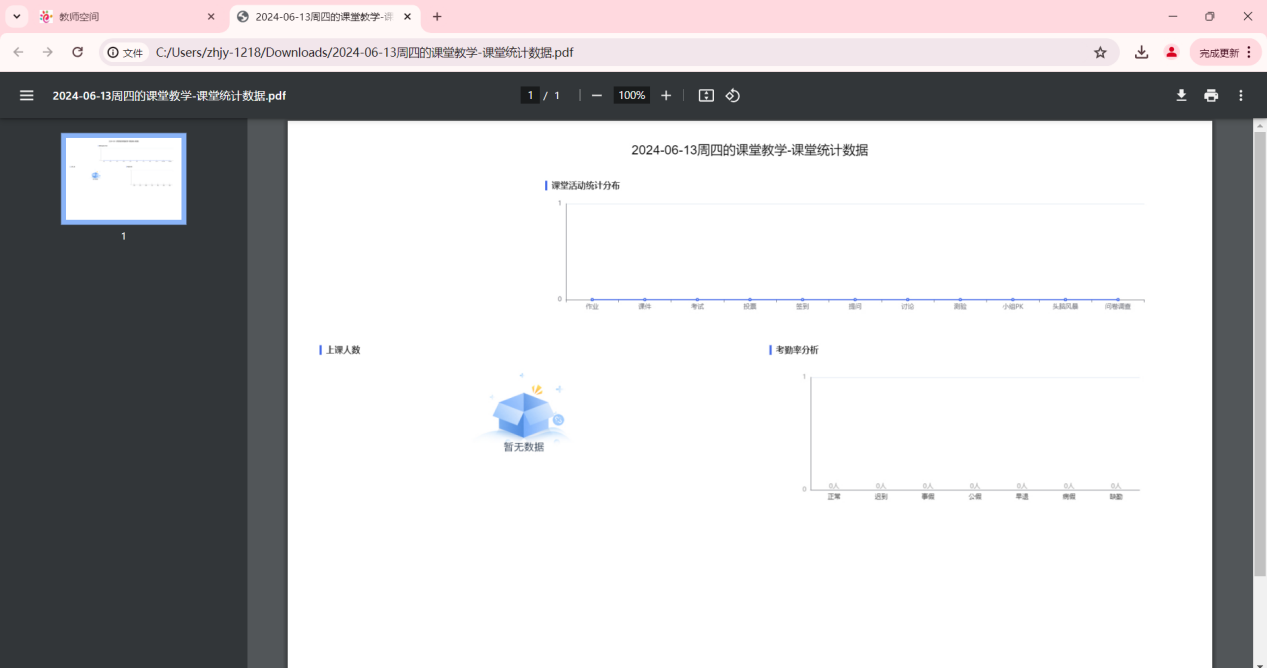Bookmark this page with the star icon
1267x668 pixels.
(x=1100, y=51)
